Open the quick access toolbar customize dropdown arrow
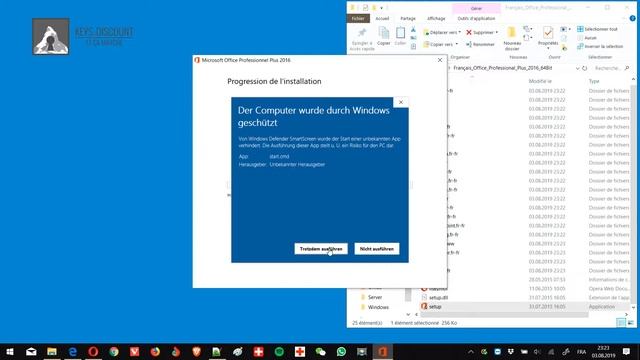This screenshot has height=360, width=640. [x=382, y=8]
